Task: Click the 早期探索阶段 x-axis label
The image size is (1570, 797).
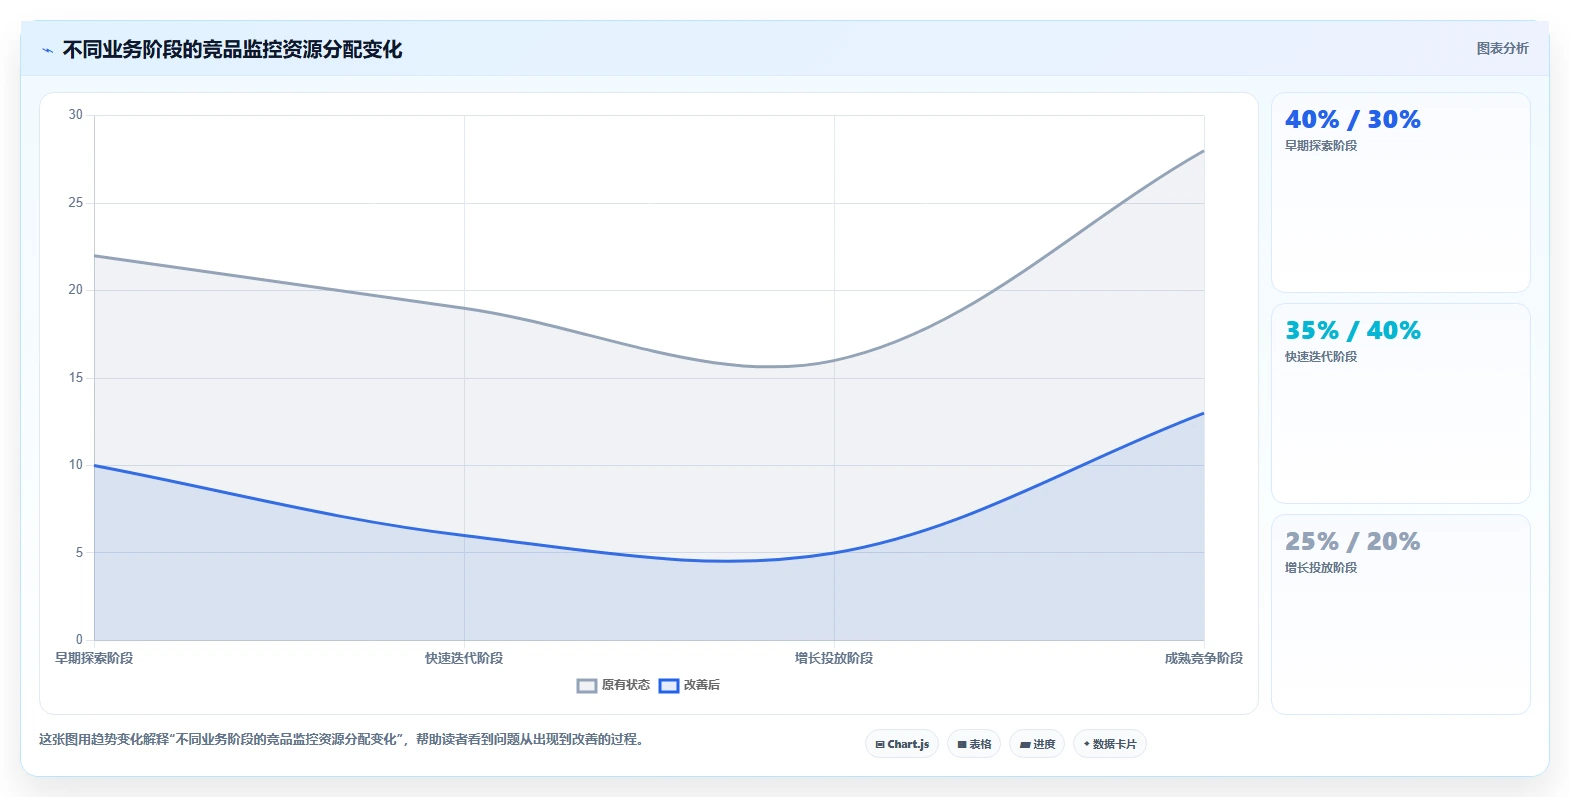Action: (x=94, y=658)
